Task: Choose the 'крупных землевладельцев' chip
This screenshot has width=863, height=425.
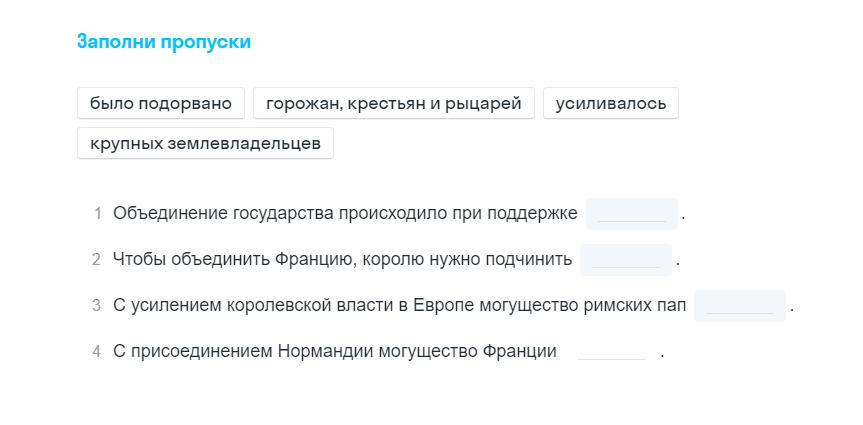Action: 205,143
